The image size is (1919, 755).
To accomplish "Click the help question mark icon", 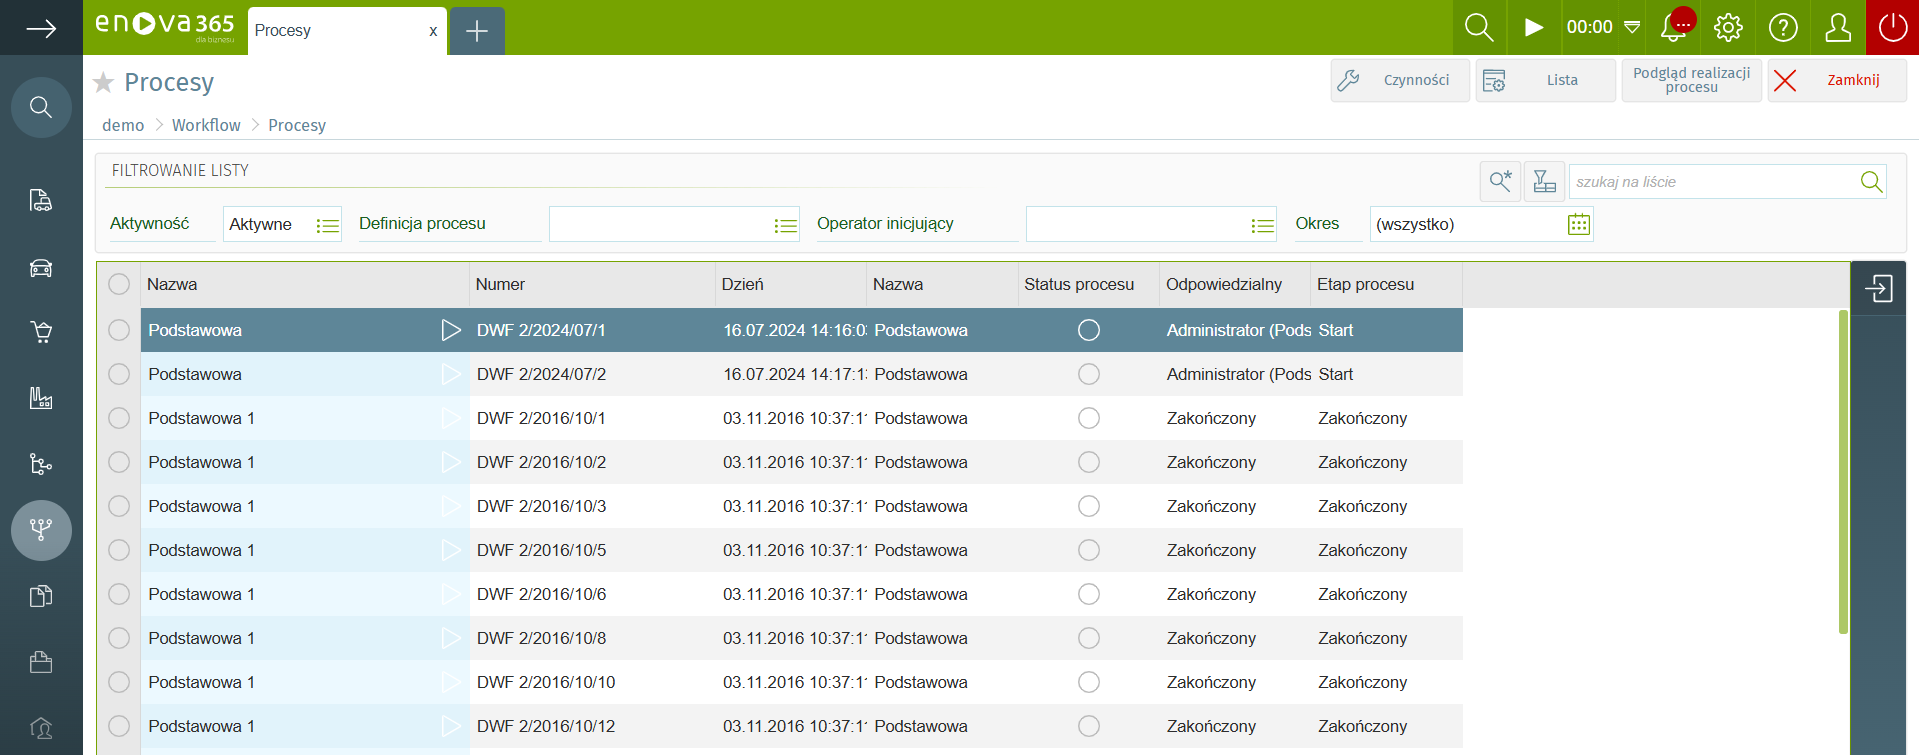I will coord(1783,28).
